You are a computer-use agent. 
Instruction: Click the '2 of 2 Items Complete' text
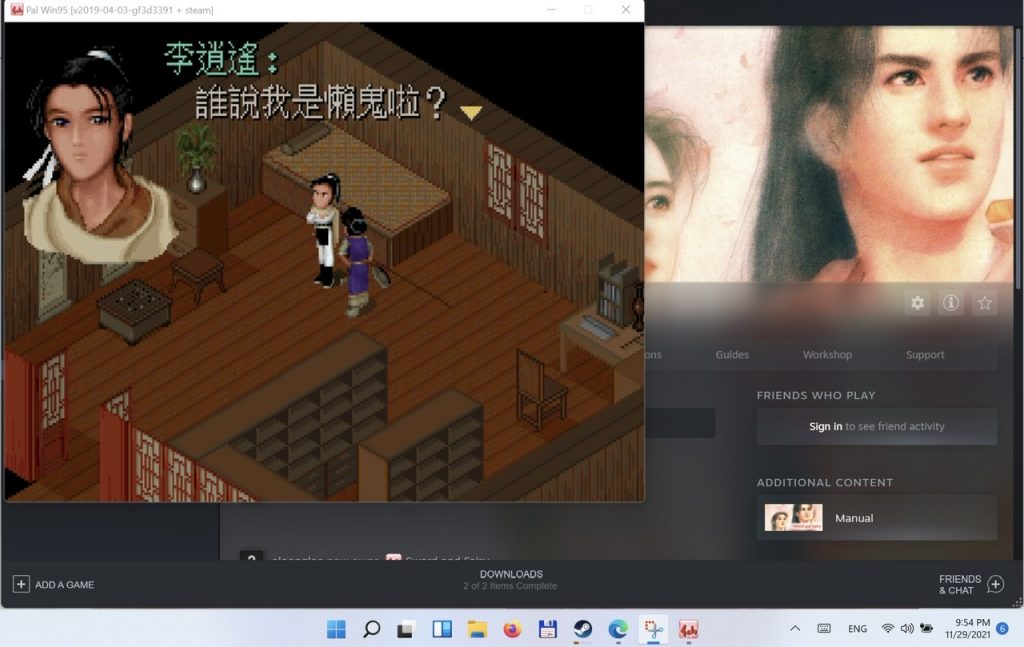coord(510,586)
